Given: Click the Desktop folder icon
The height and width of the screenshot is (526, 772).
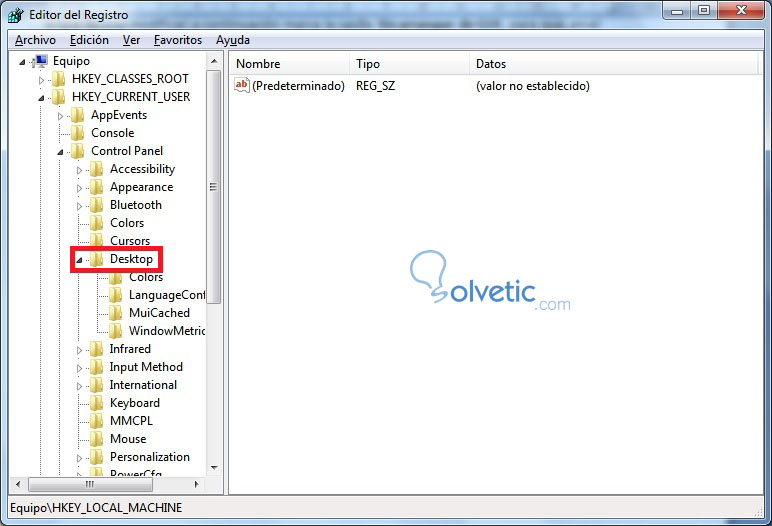Looking at the screenshot, I should [x=96, y=259].
